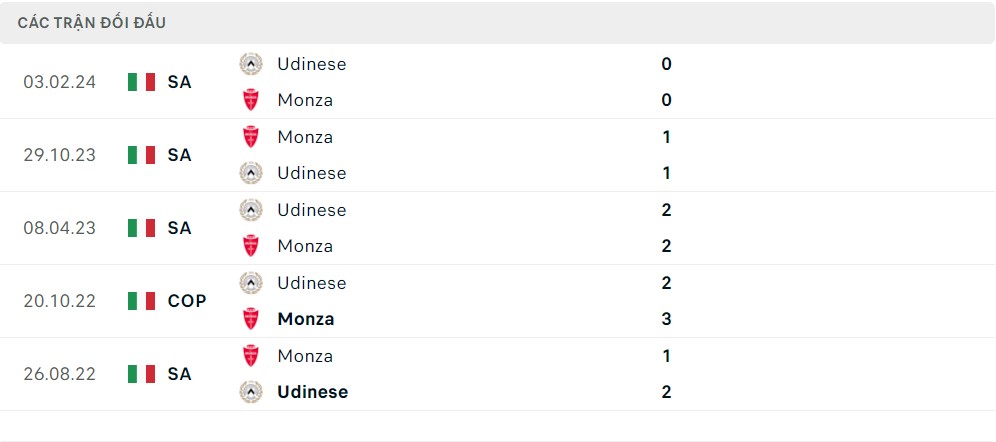Click Italy flag beside COP label
This screenshot has height=442, width=996.
(142, 301)
